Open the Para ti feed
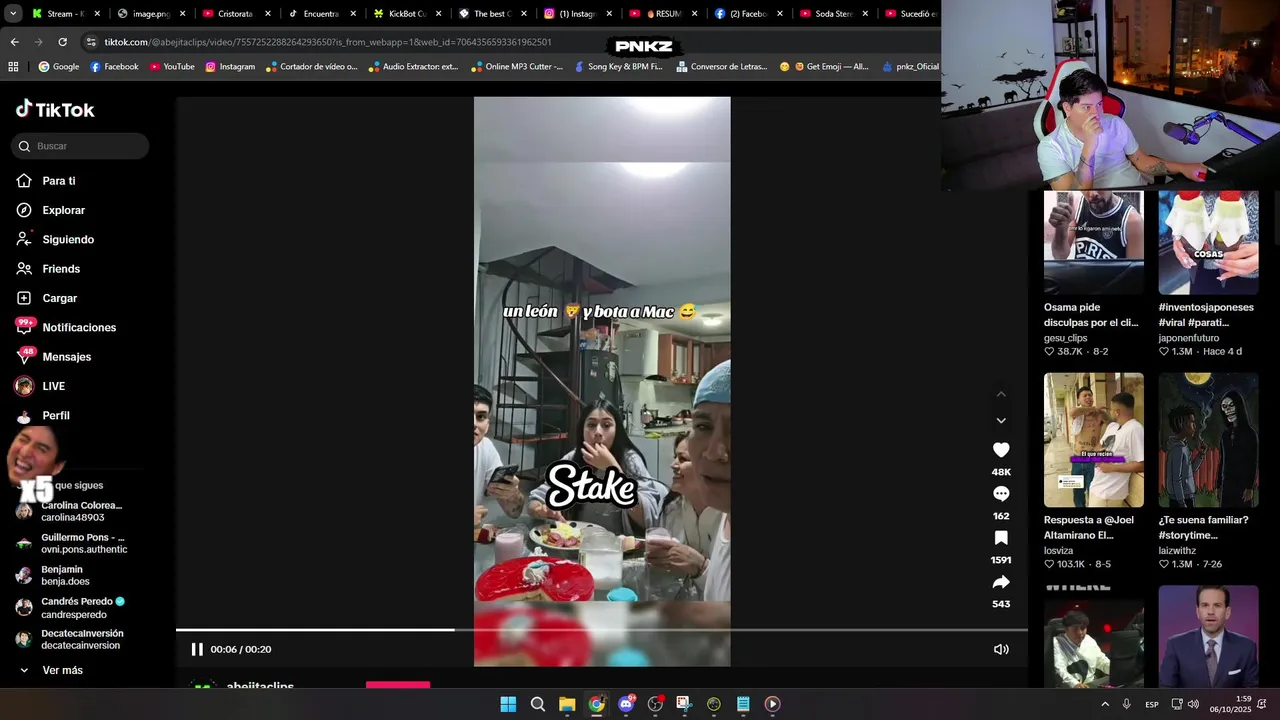 [x=46, y=181]
